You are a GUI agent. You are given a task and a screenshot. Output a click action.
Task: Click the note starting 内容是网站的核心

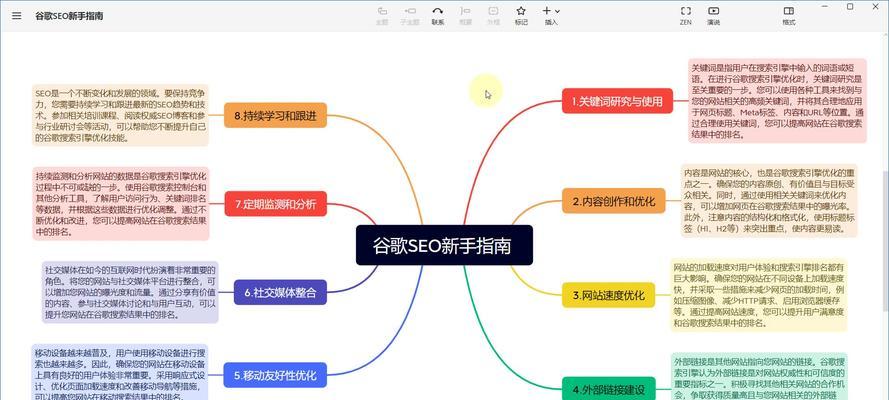pyautogui.click(x=769, y=201)
